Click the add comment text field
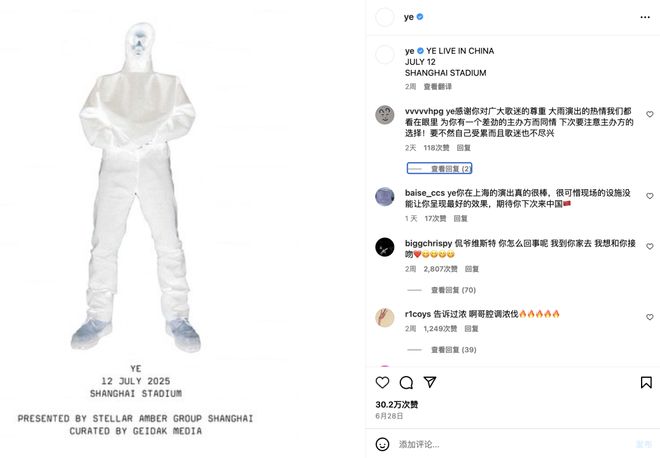660x458 pixels. (x=514, y=444)
